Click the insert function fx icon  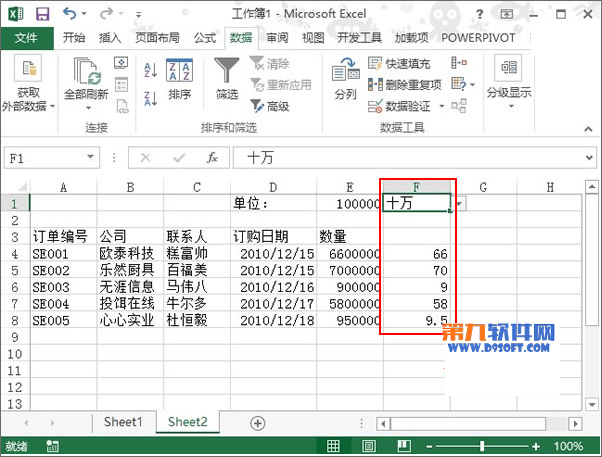point(212,157)
